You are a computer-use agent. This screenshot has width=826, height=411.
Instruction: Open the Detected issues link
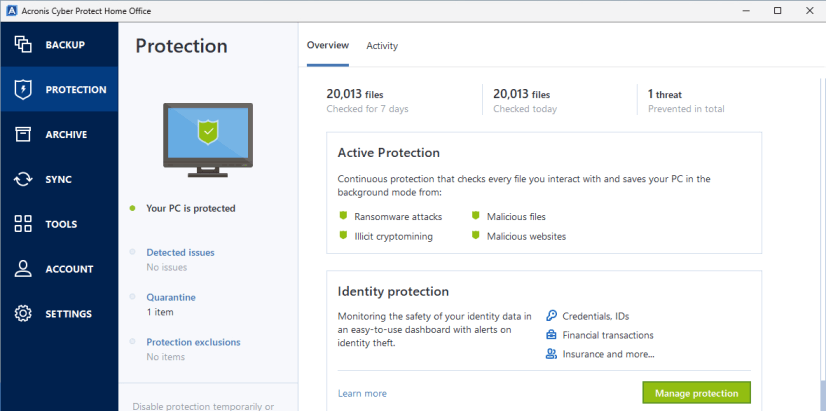tap(180, 252)
